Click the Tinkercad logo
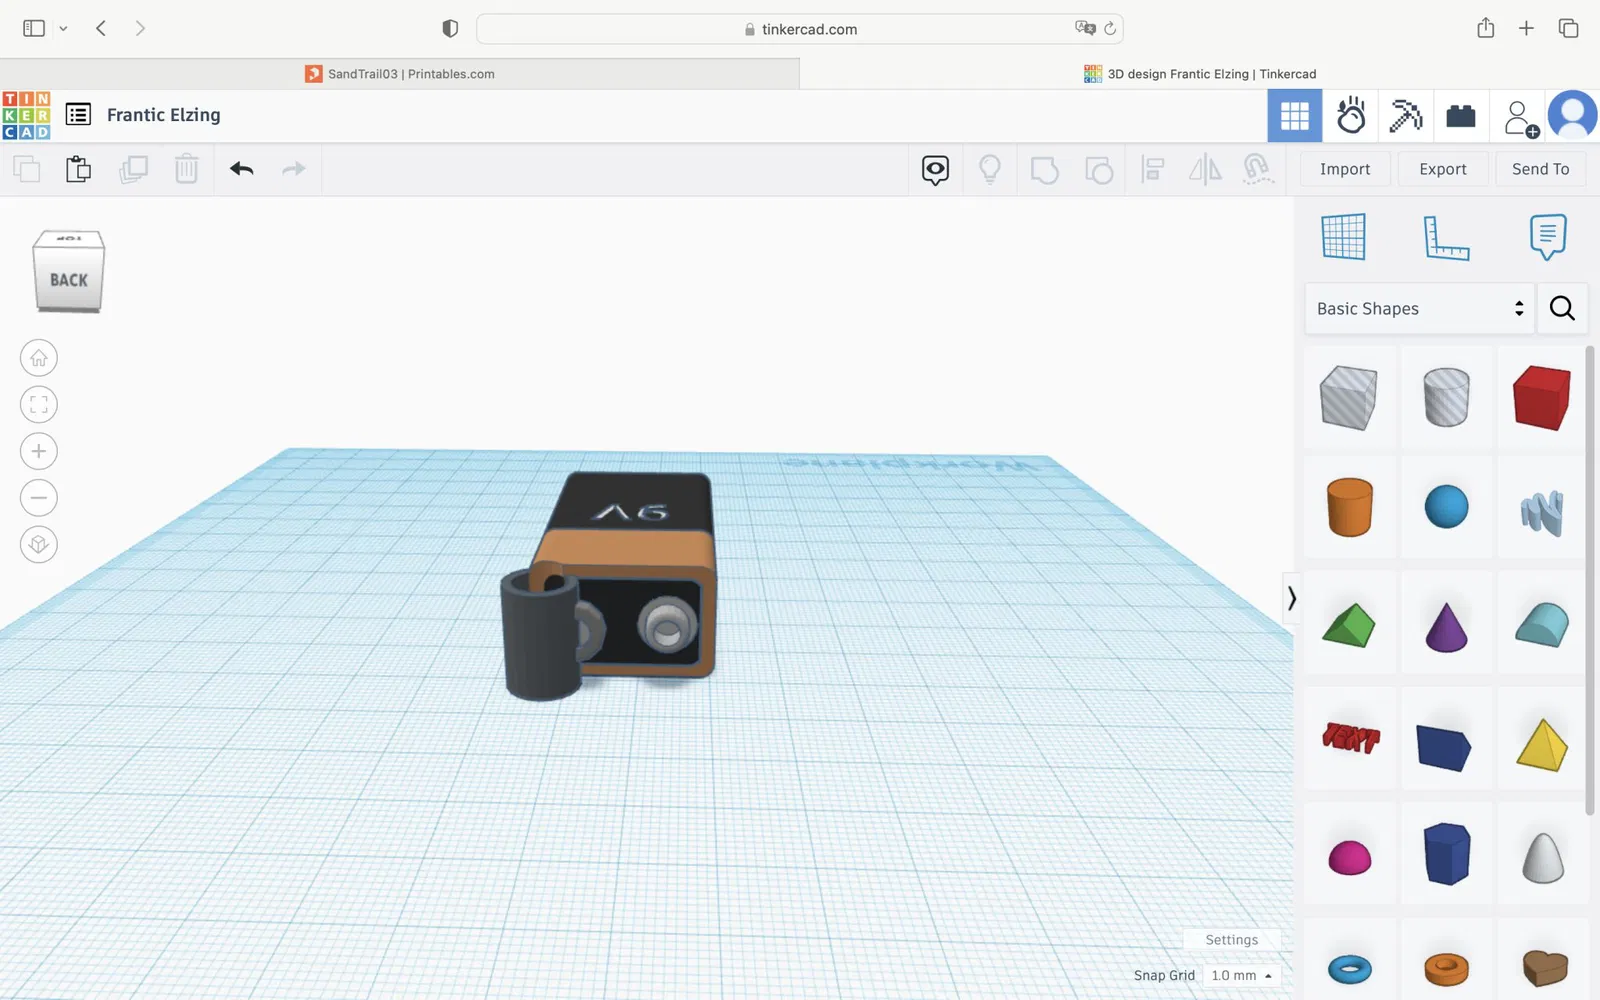1600x1000 pixels. point(26,115)
